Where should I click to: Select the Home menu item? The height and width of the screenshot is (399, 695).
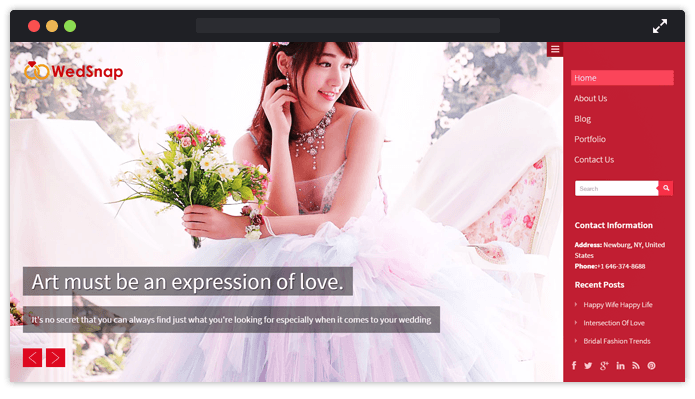(622, 78)
